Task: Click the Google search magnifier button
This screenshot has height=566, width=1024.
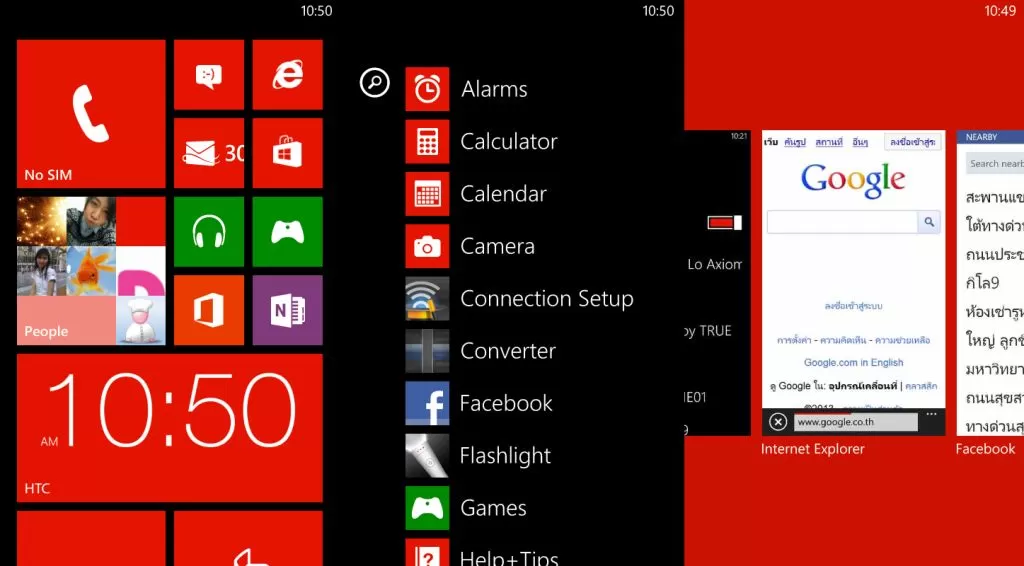Action: 929,222
